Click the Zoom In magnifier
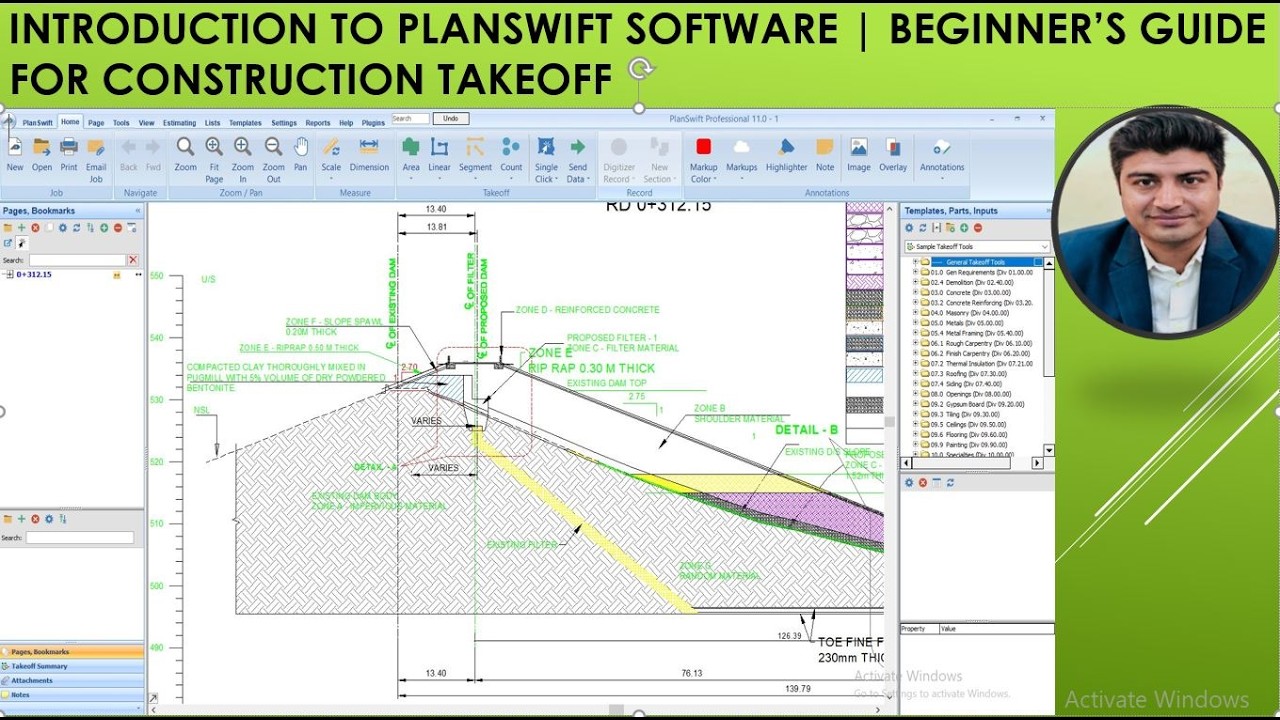Screen dimensions: 1280x720 tap(243, 160)
